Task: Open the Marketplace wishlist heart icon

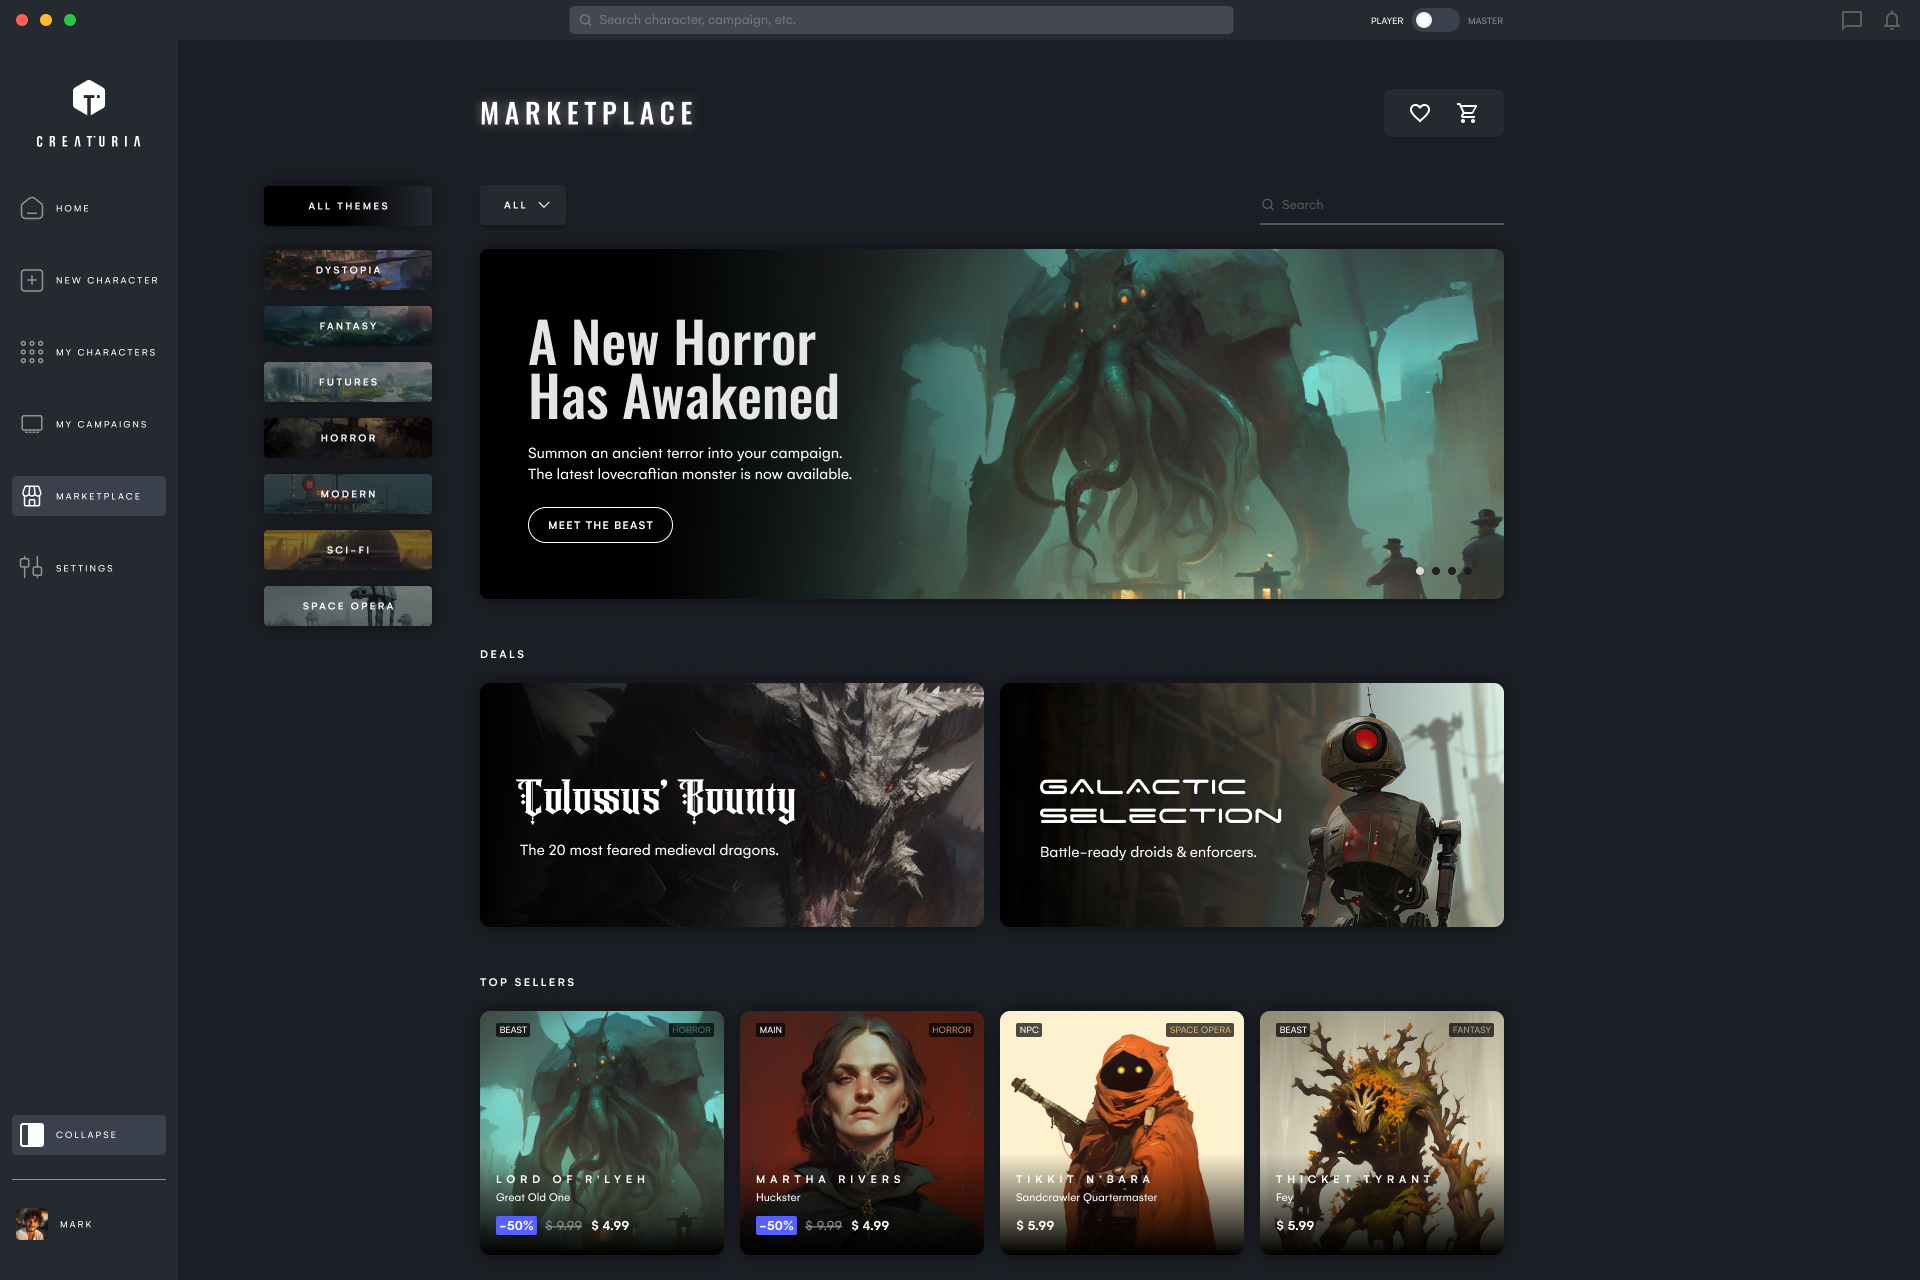Action: pos(1420,113)
